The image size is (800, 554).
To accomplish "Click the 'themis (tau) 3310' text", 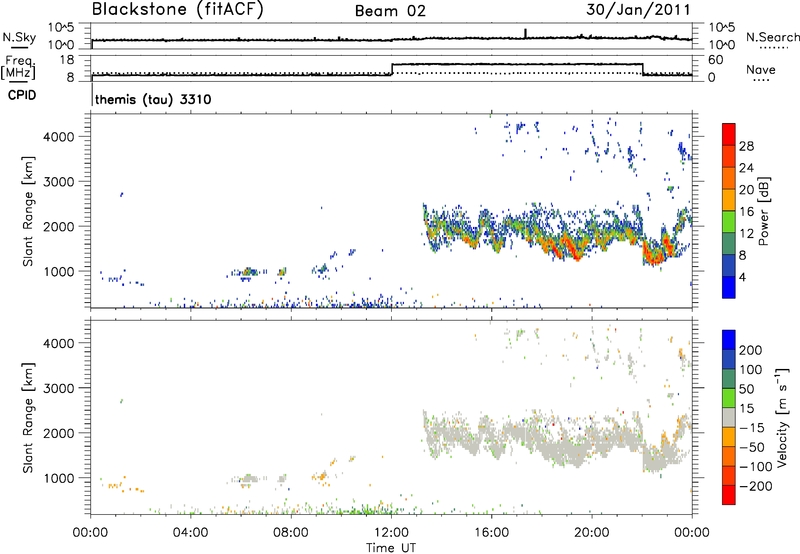I will tap(153, 99).
